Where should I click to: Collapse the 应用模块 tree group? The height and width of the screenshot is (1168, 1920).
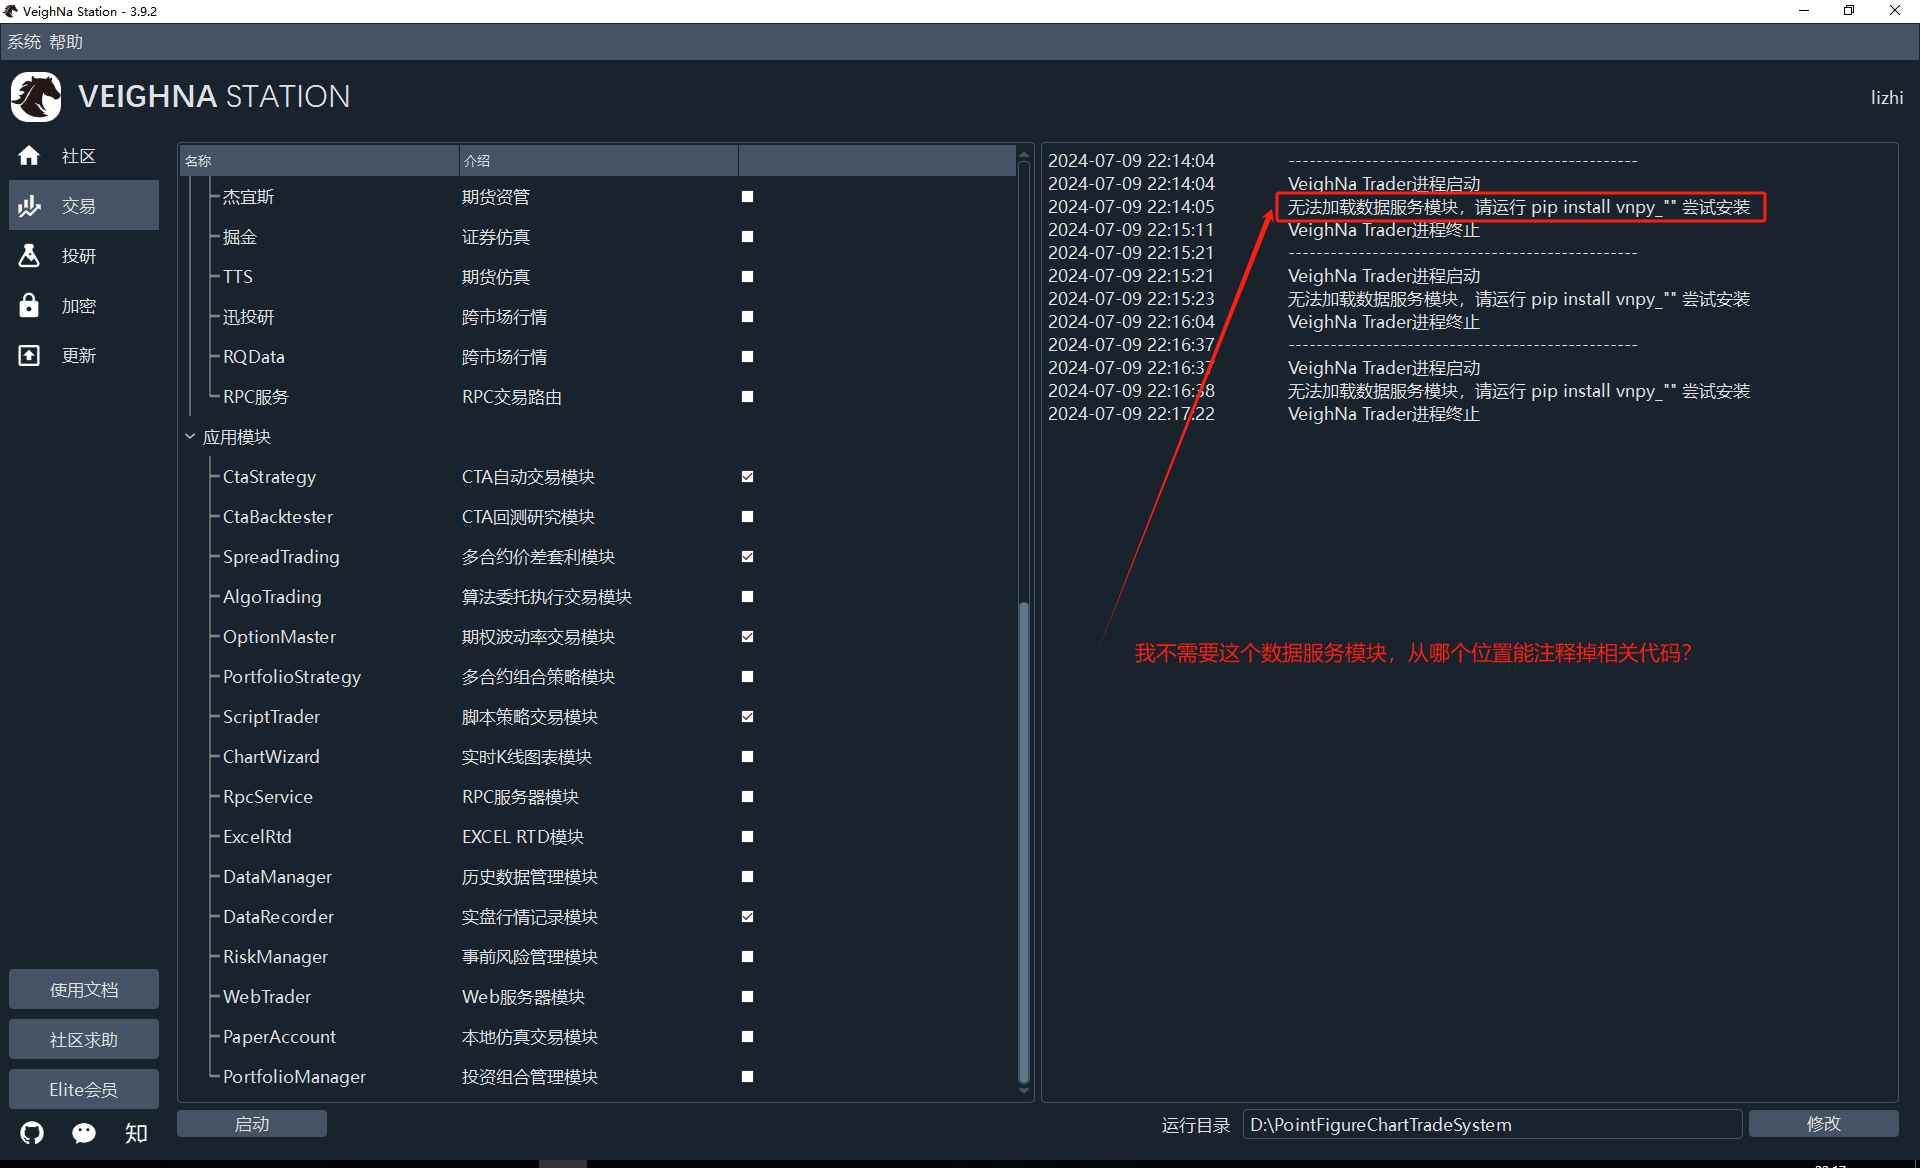coord(190,437)
